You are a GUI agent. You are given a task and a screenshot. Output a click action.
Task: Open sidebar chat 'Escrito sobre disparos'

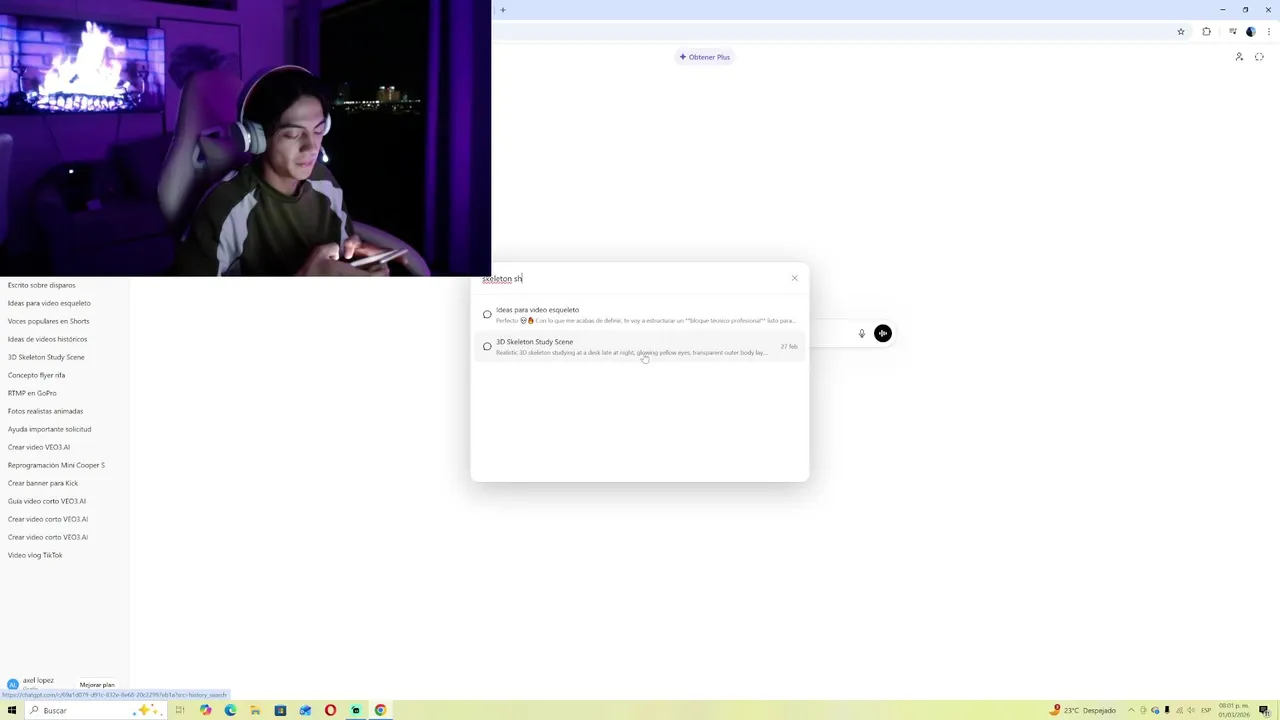[x=42, y=285]
